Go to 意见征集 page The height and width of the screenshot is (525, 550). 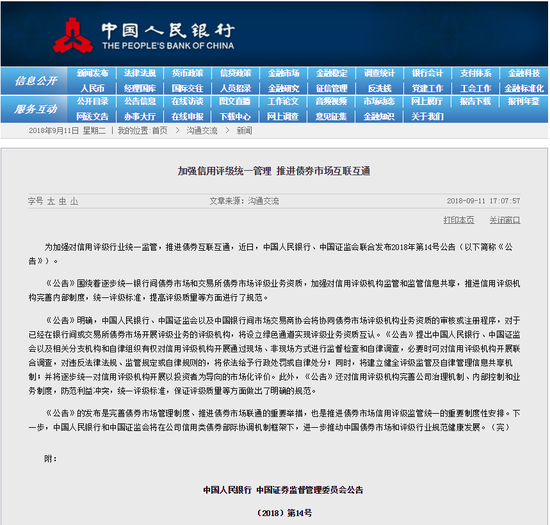coord(331,116)
